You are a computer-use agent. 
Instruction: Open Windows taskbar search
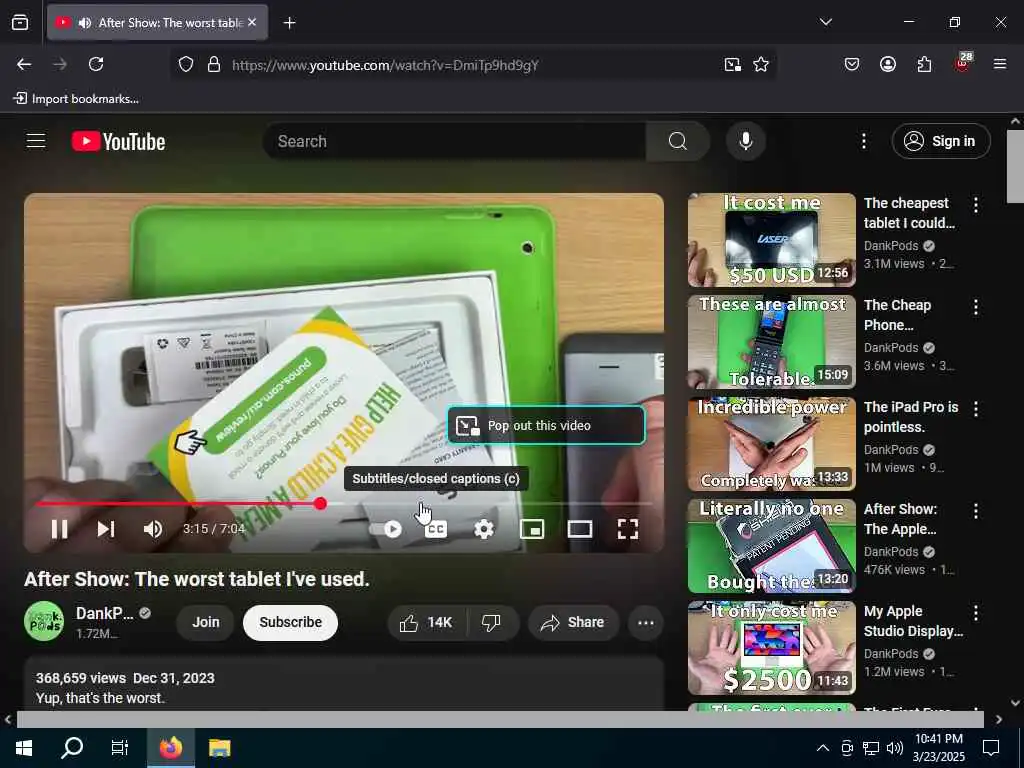[x=72, y=747]
